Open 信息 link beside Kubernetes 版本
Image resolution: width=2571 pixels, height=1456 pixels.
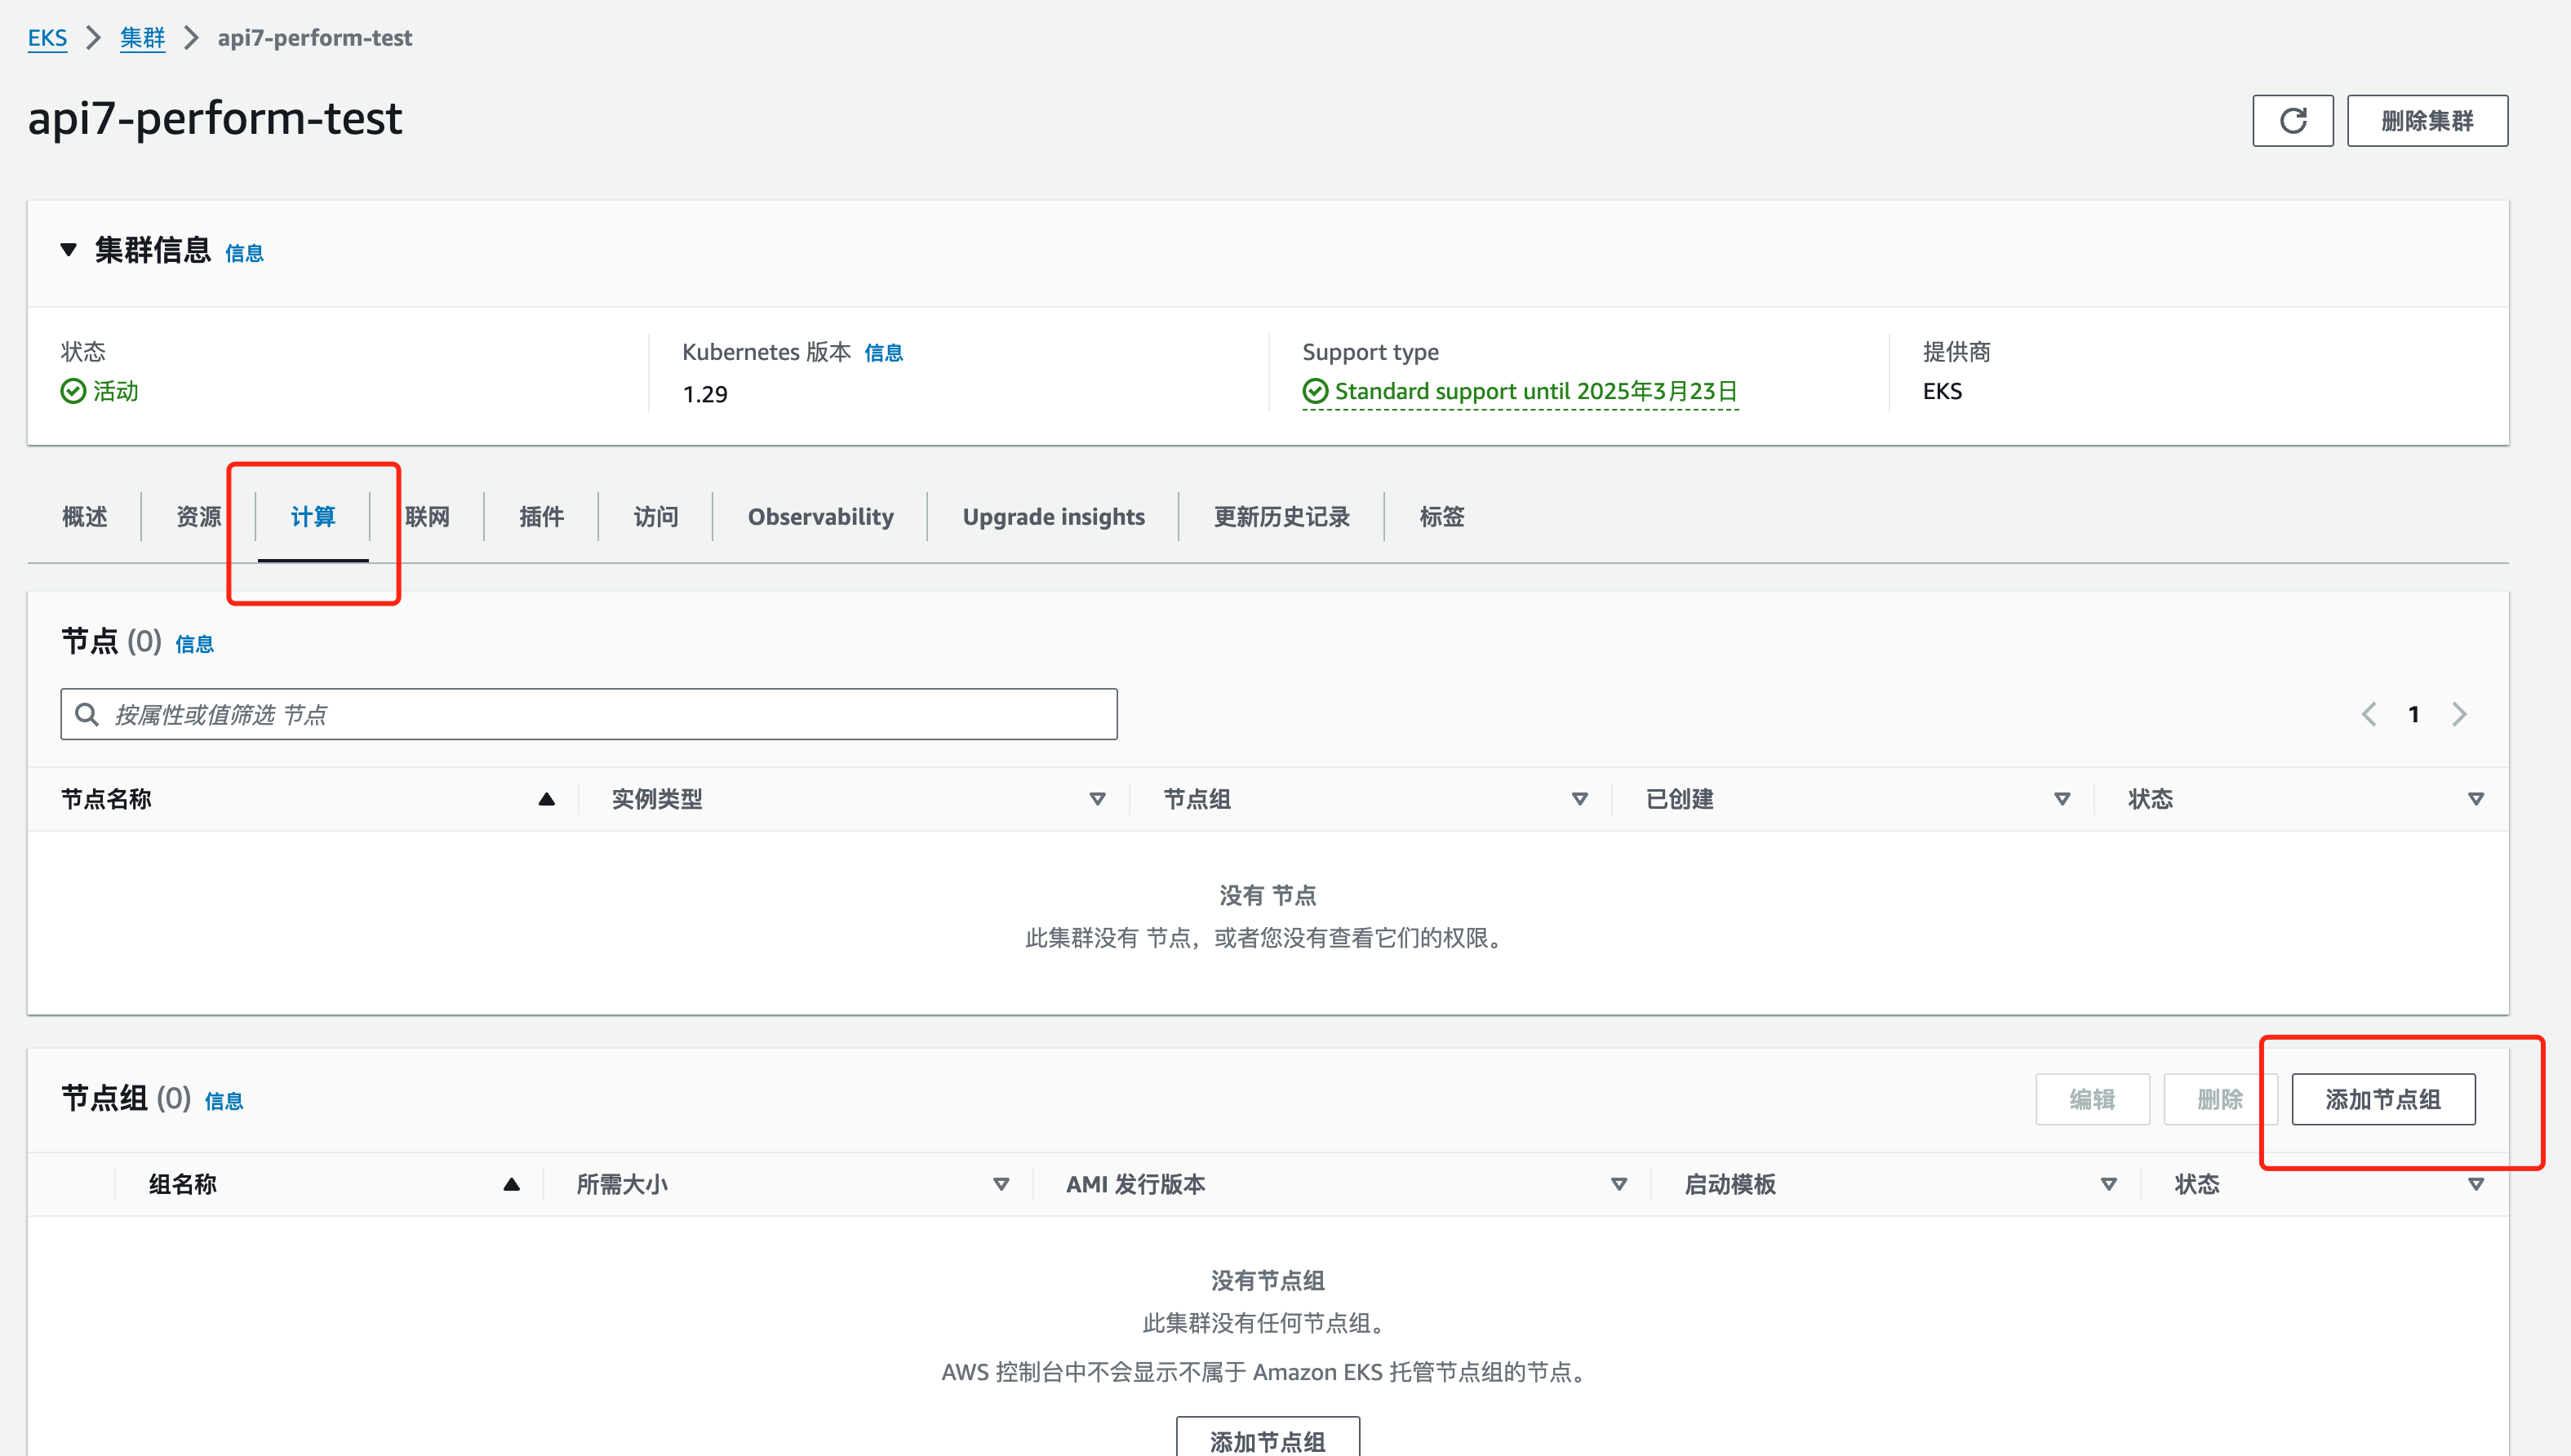click(883, 353)
